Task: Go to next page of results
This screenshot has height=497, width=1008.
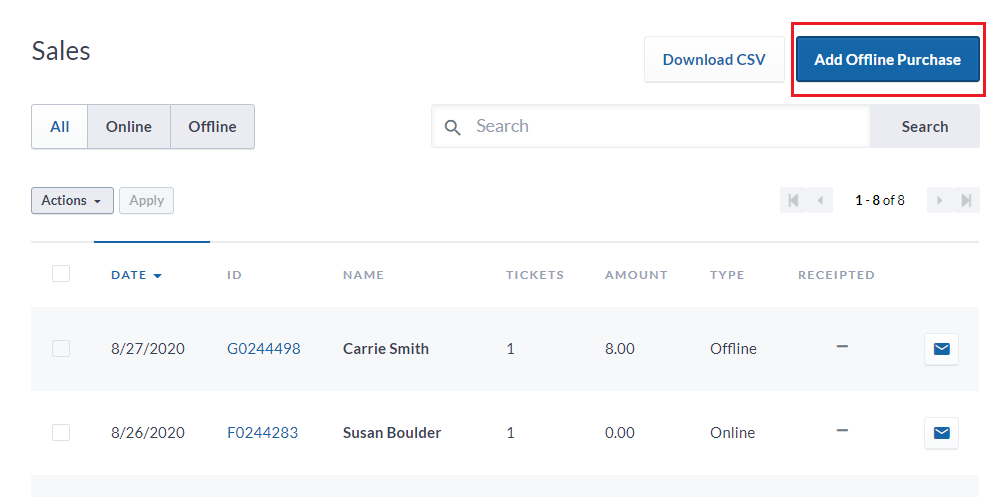Action: [940, 201]
